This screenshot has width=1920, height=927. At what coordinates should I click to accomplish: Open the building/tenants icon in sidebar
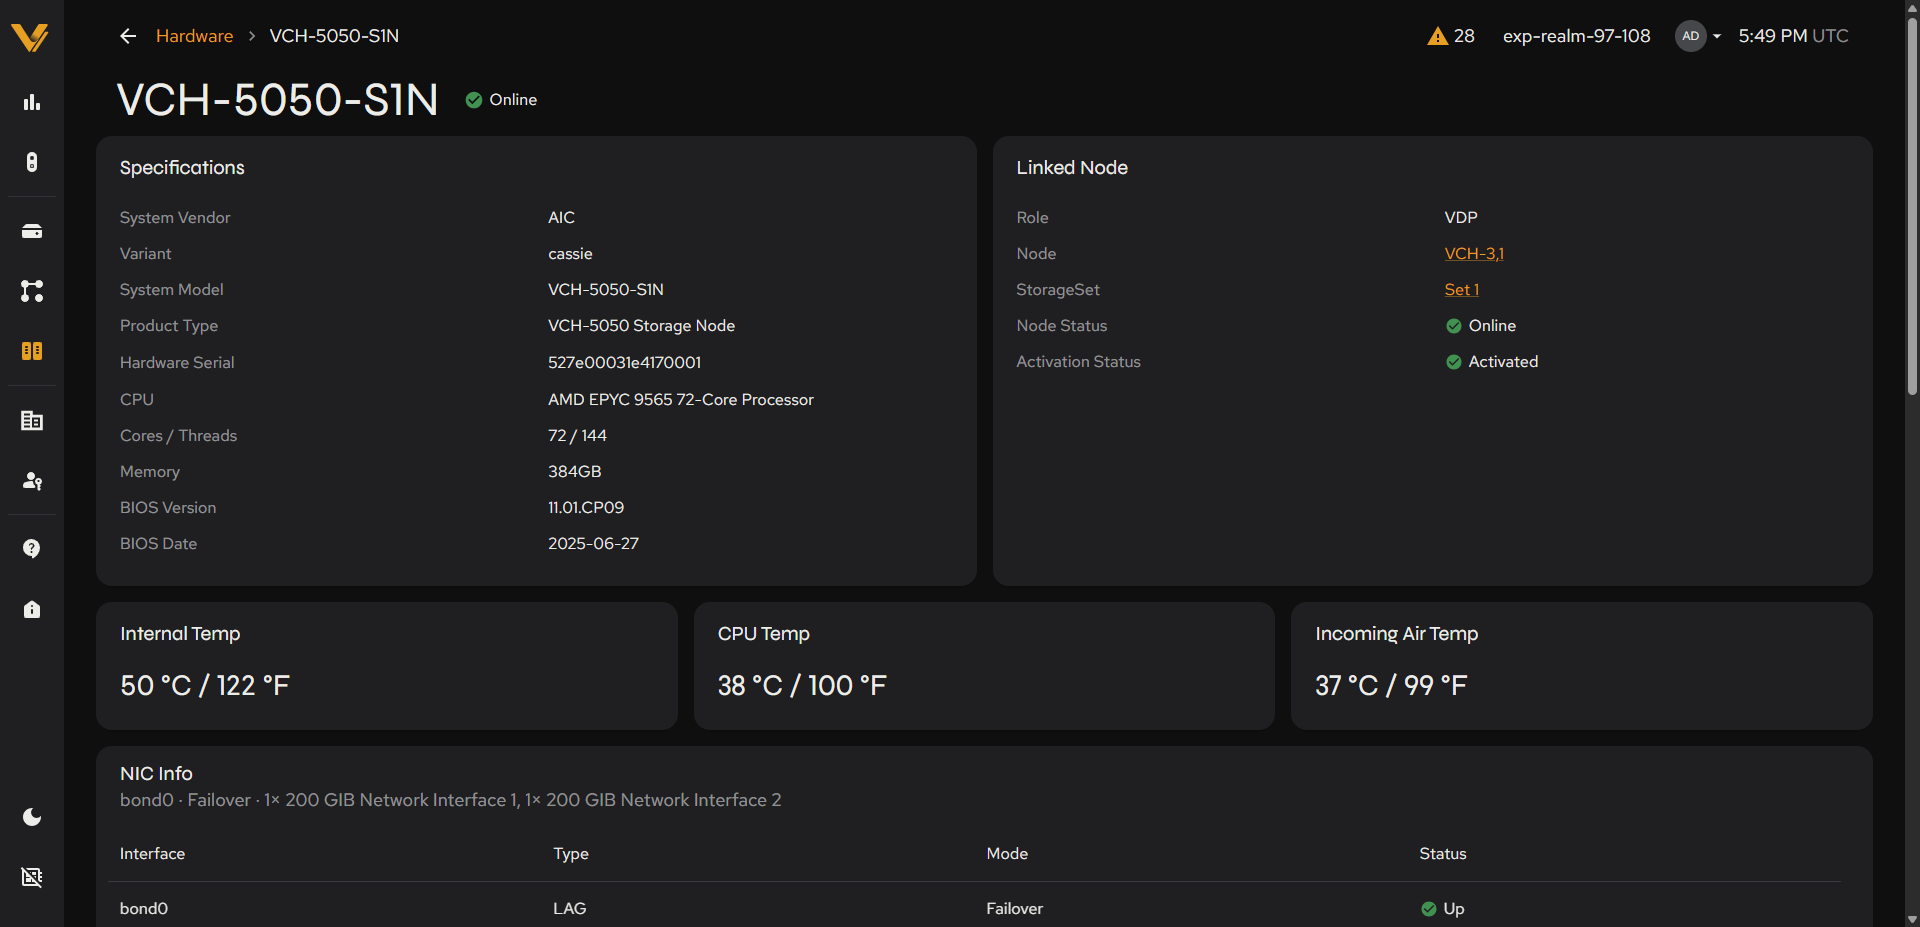pos(32,421)
